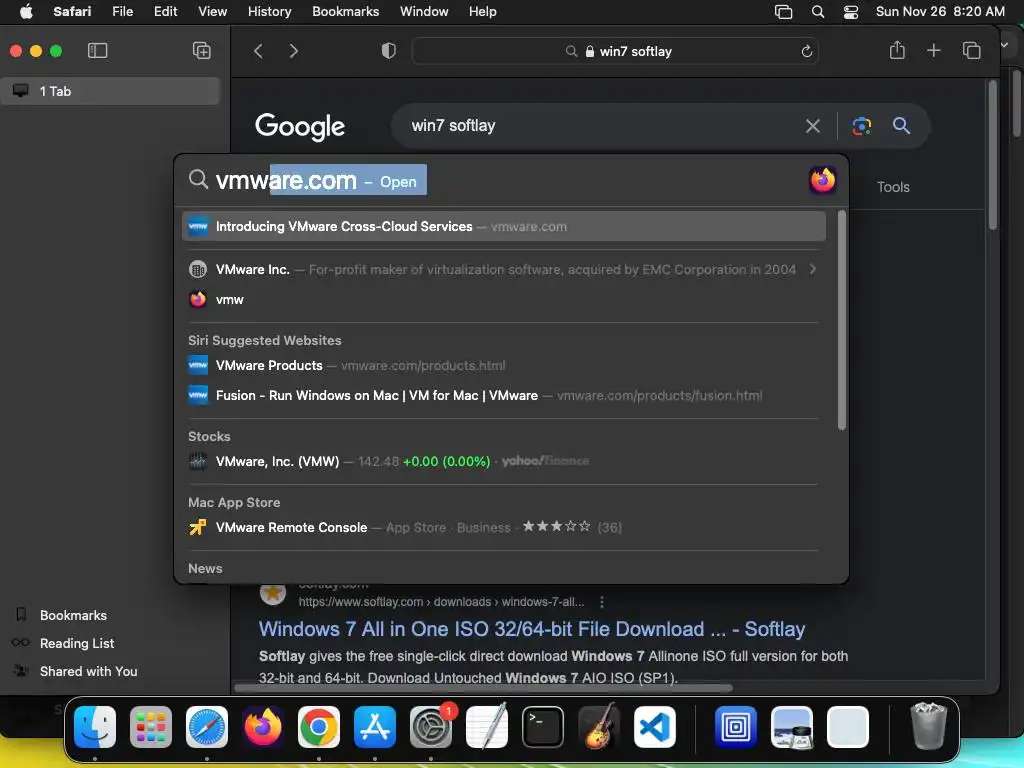Click the menu bar date and time
Viewport: 1024px width, 768px height.
pos(940,12)
